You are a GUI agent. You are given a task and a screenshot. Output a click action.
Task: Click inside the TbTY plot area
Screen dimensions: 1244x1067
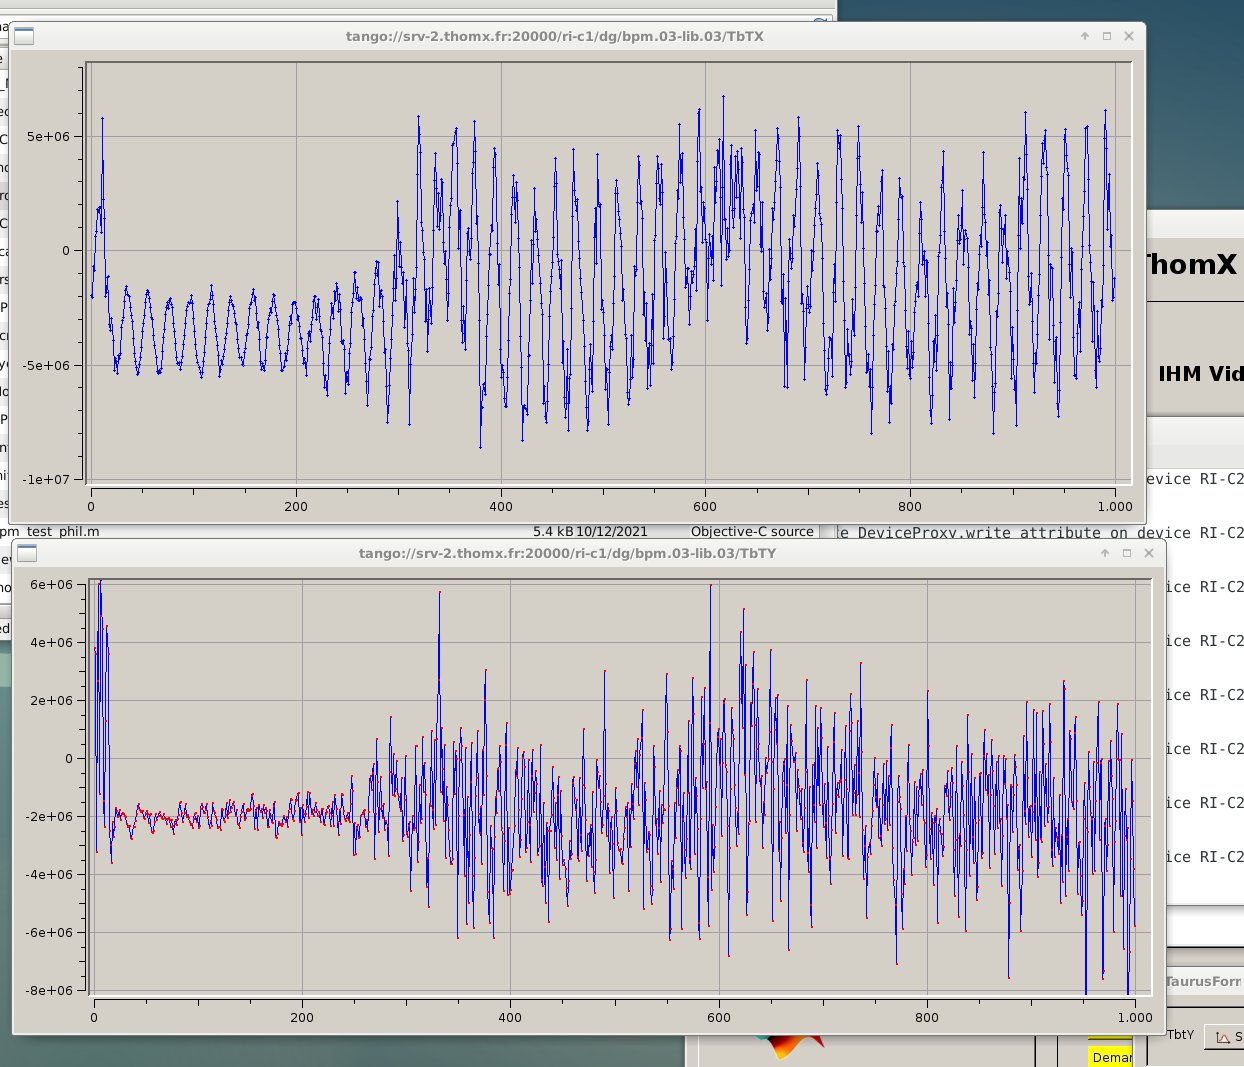pos(614,786)
